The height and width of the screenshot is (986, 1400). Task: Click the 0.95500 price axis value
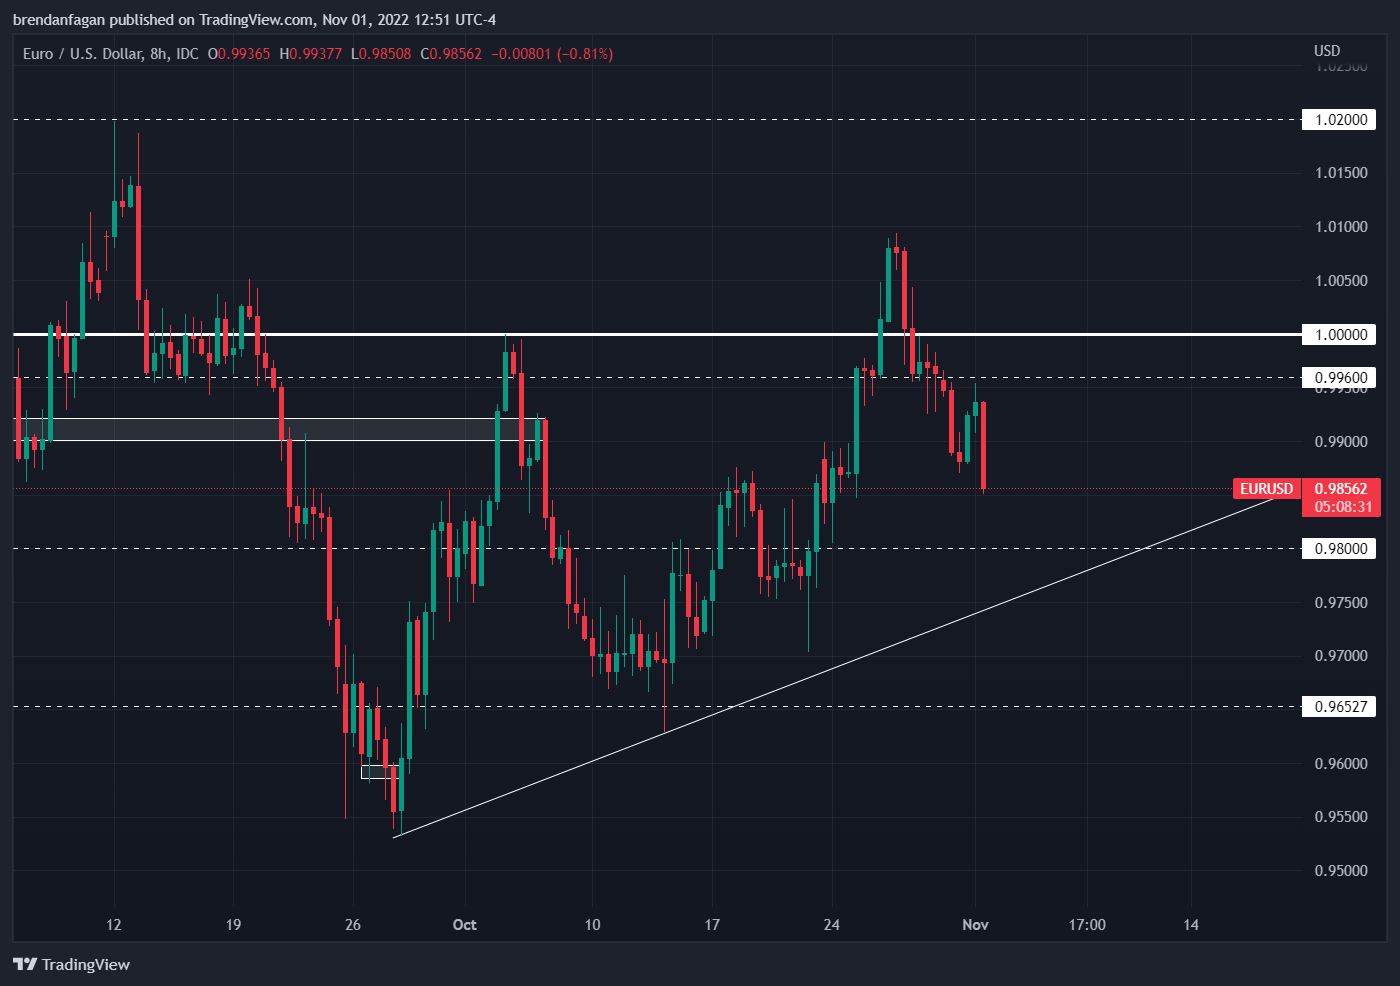point(1341,817)
